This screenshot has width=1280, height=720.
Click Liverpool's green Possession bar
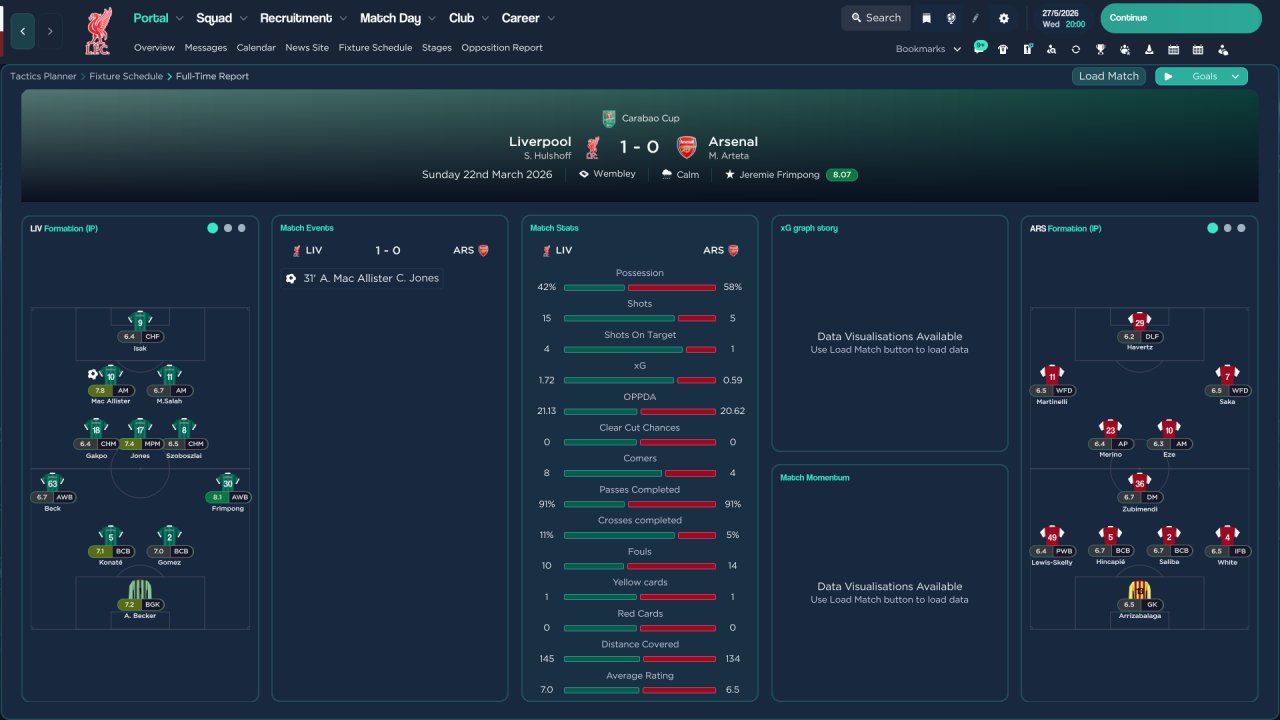(594, 287)
